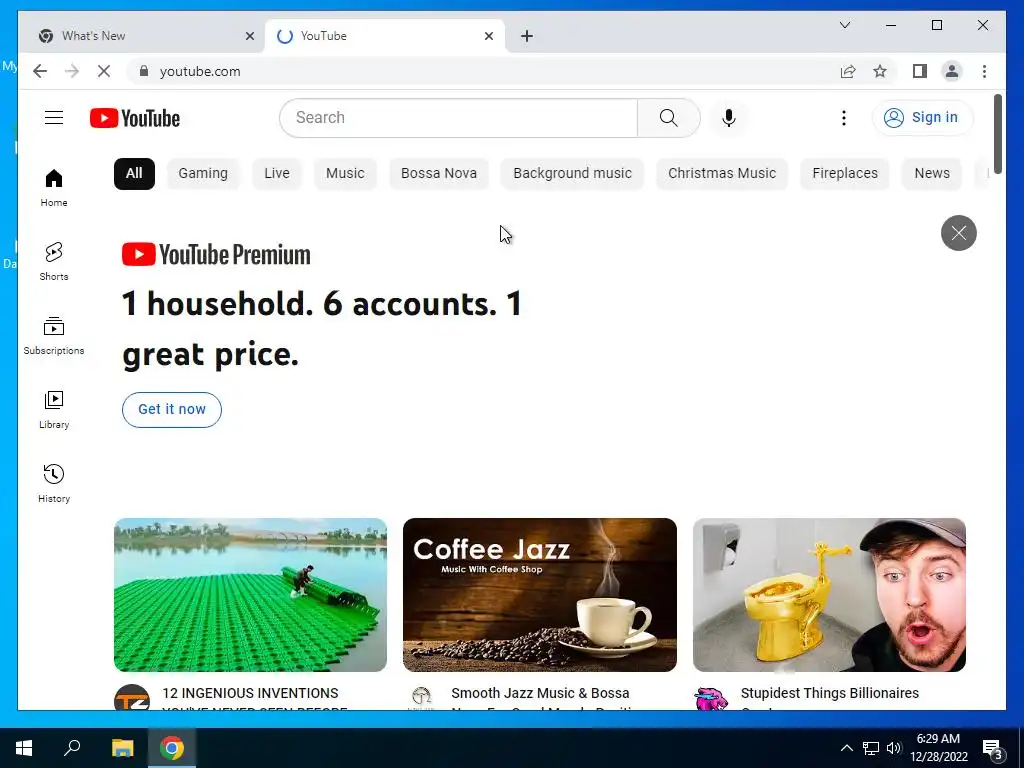Show hidden system tray icons
The image size is (1024, 768).
point(846,748)
